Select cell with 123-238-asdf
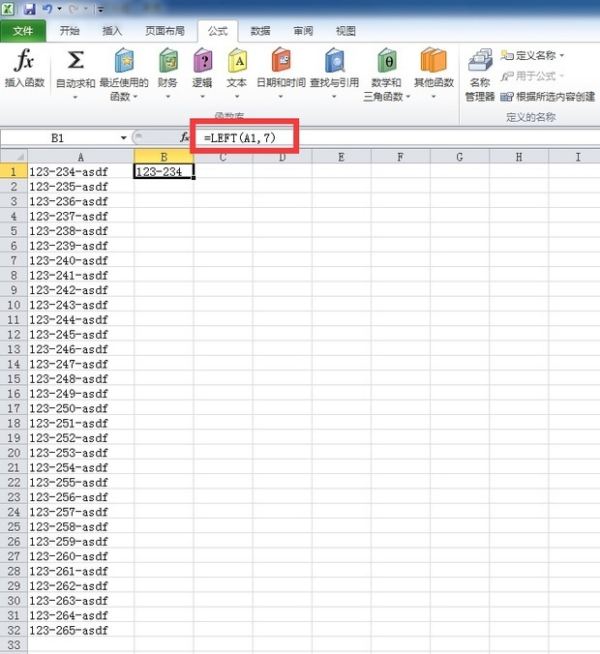Viewport: 600px width, 654px height. click(x=81, y=231)
